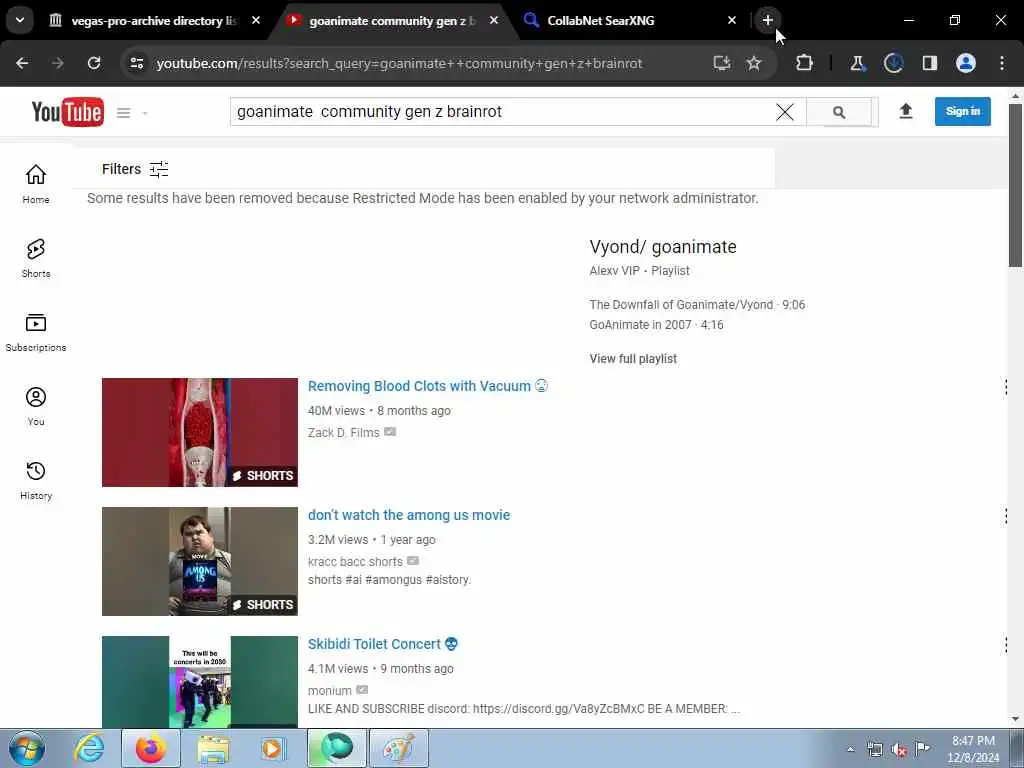
Task: Open Chrome Labs flask icon
Action: (x=857, y=63)
